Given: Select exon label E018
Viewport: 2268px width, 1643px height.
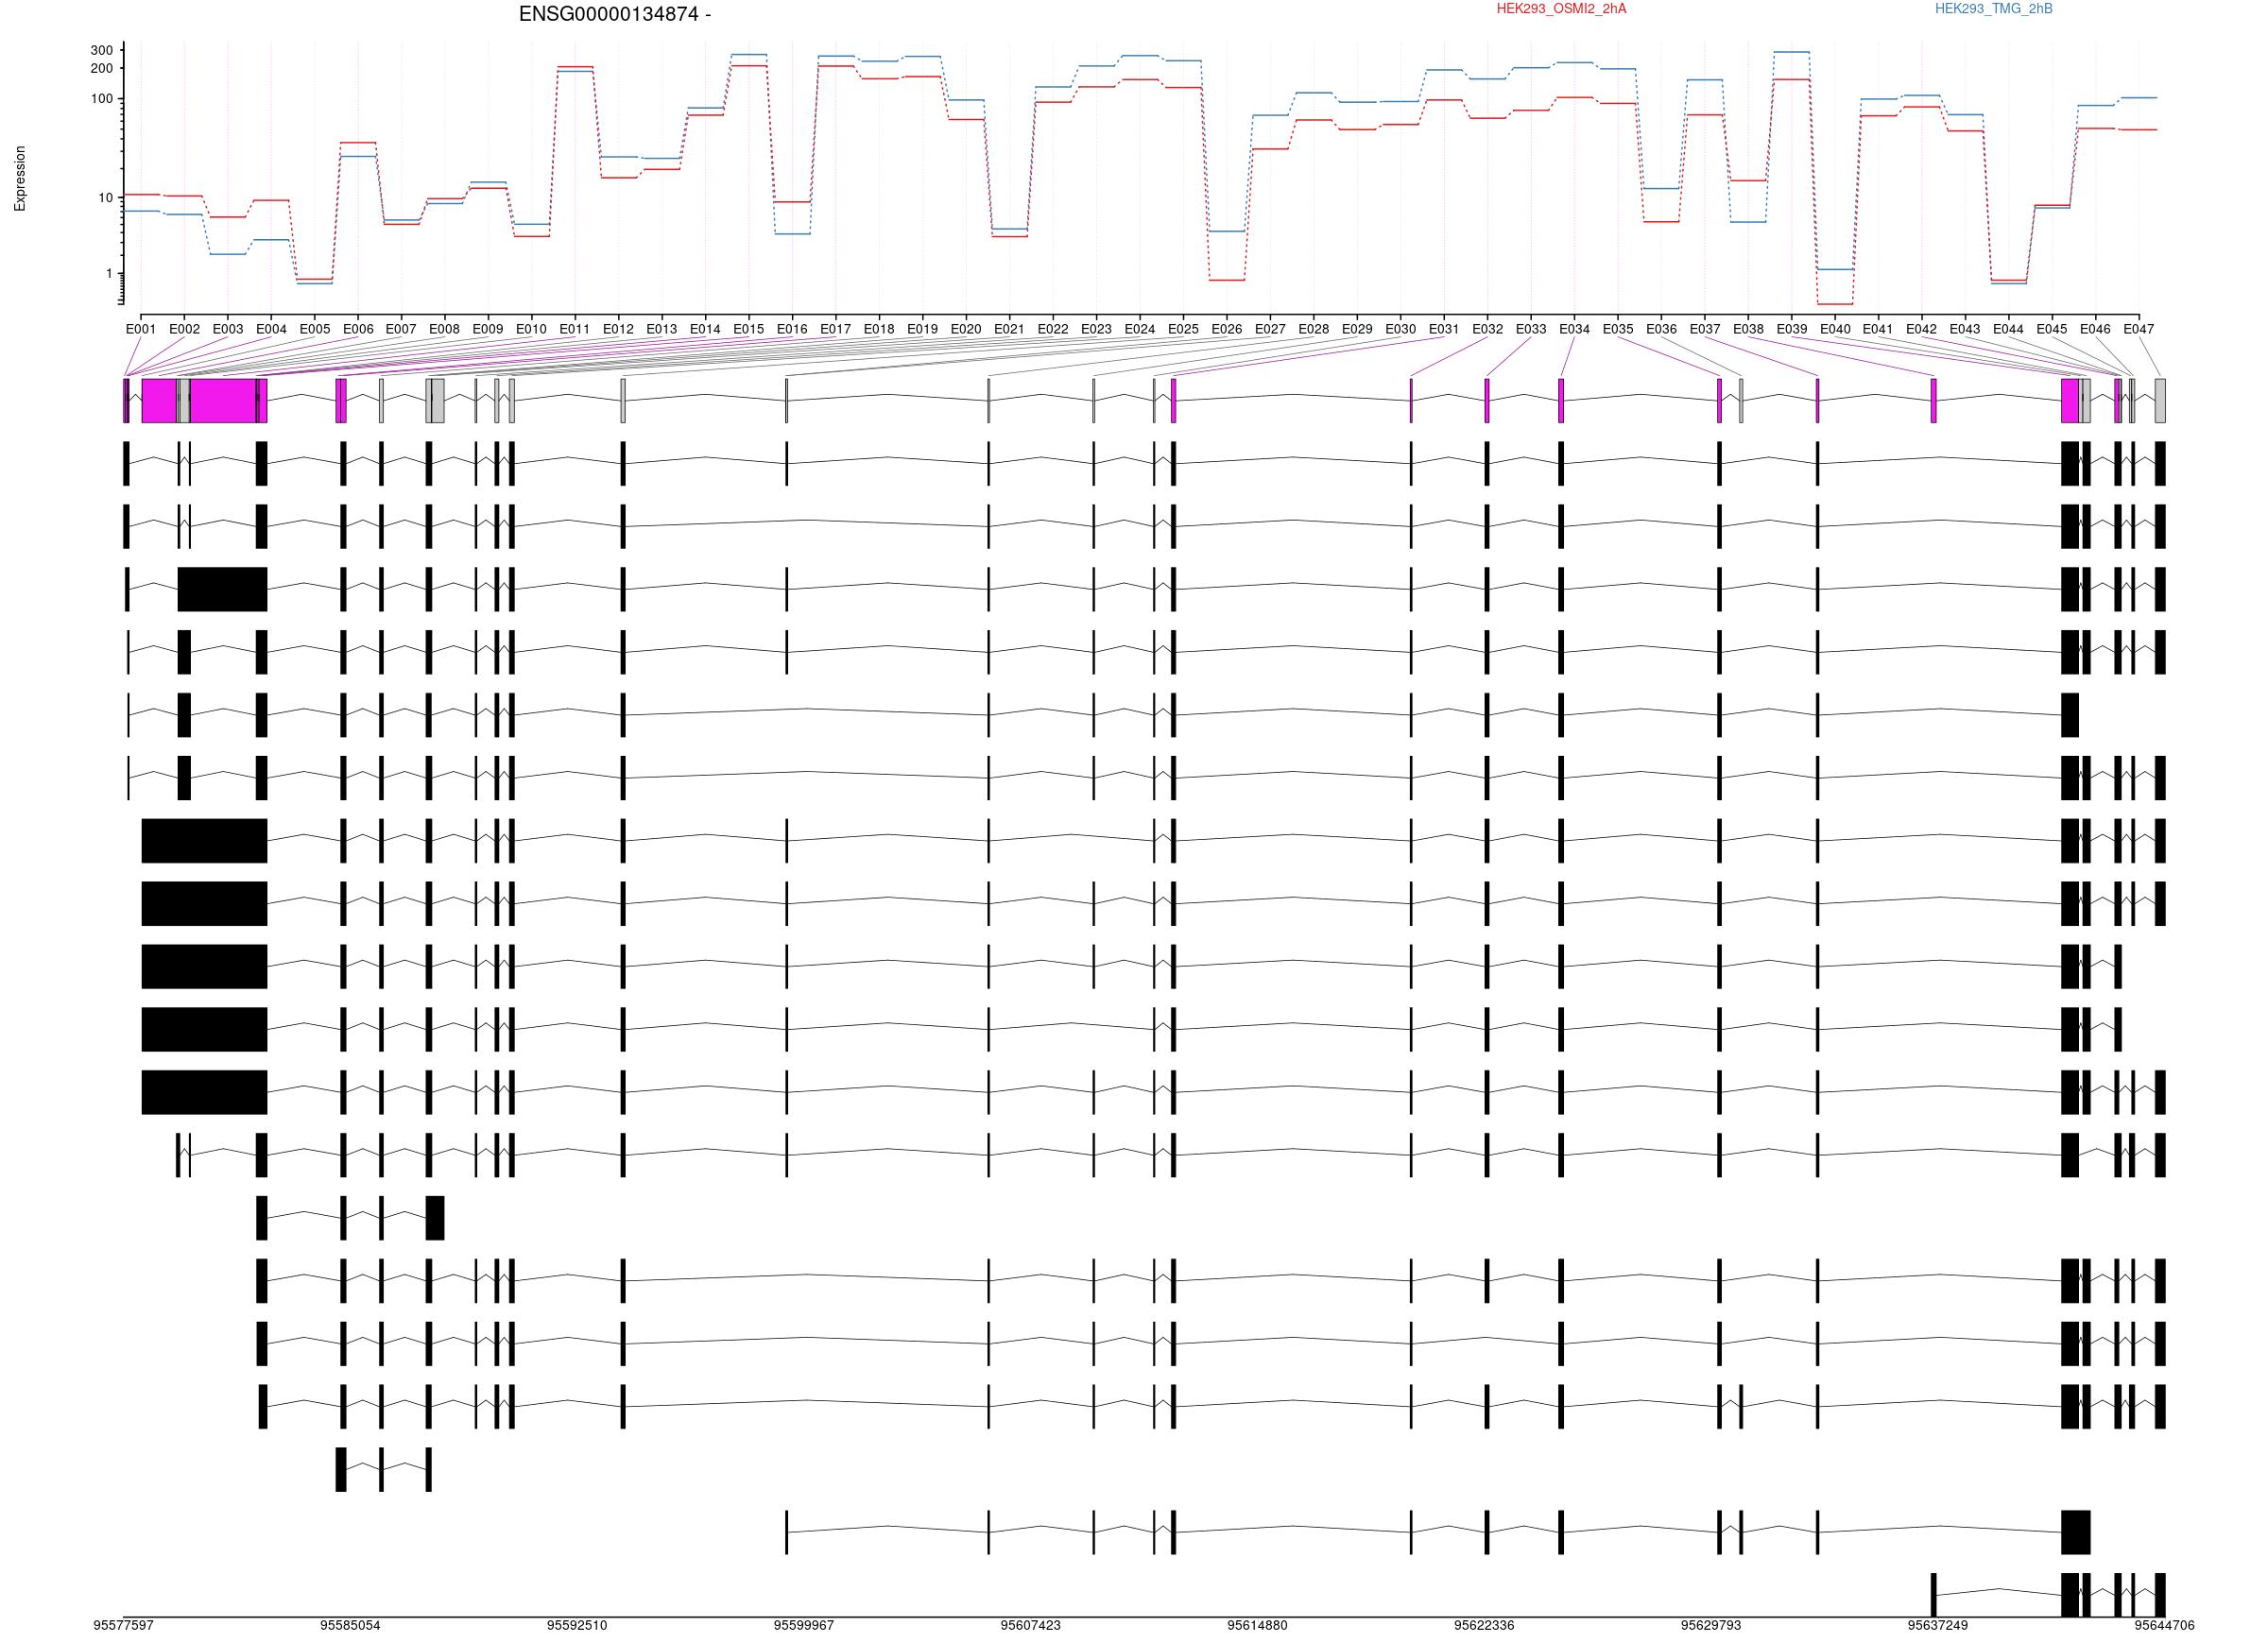Looking at the screenshot, I should (x=879, y=329).
